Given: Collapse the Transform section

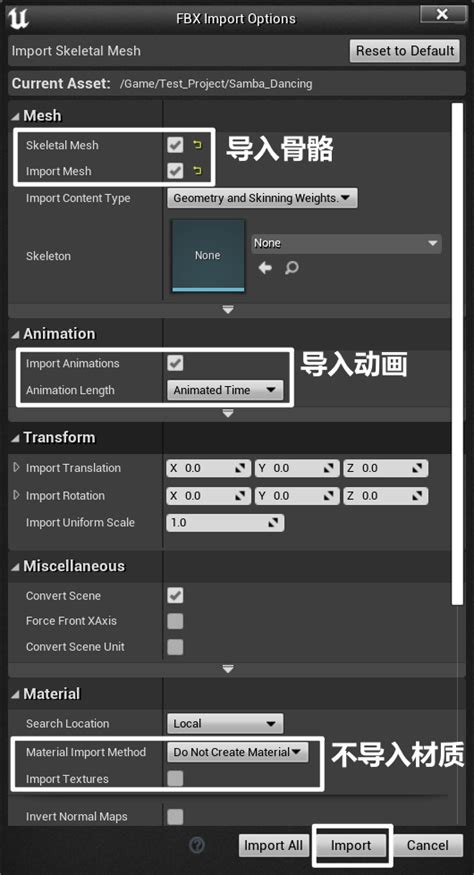Looking at the screenshot, I should pyautogui.click(x=15, y=438).
